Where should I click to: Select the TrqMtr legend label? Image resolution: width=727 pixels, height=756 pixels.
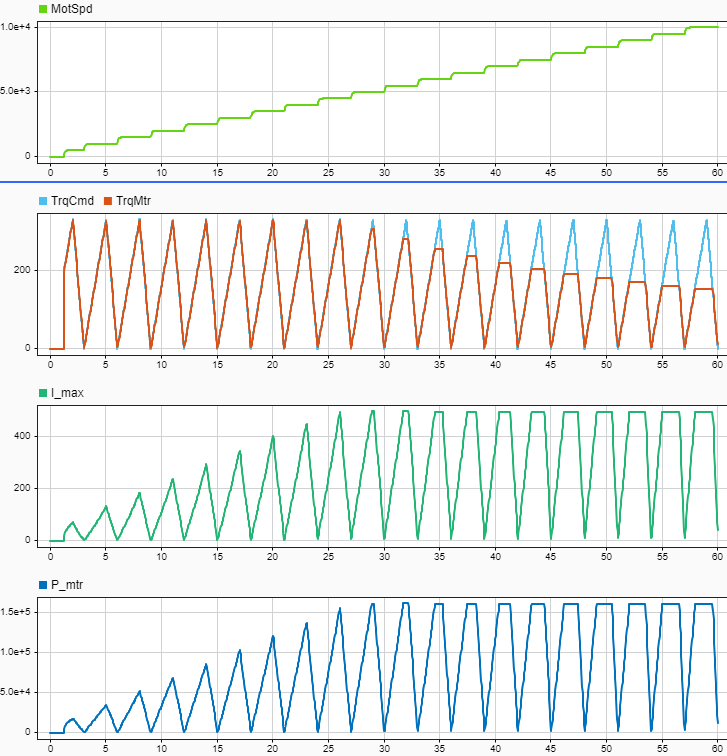click(x=139, y=201)
